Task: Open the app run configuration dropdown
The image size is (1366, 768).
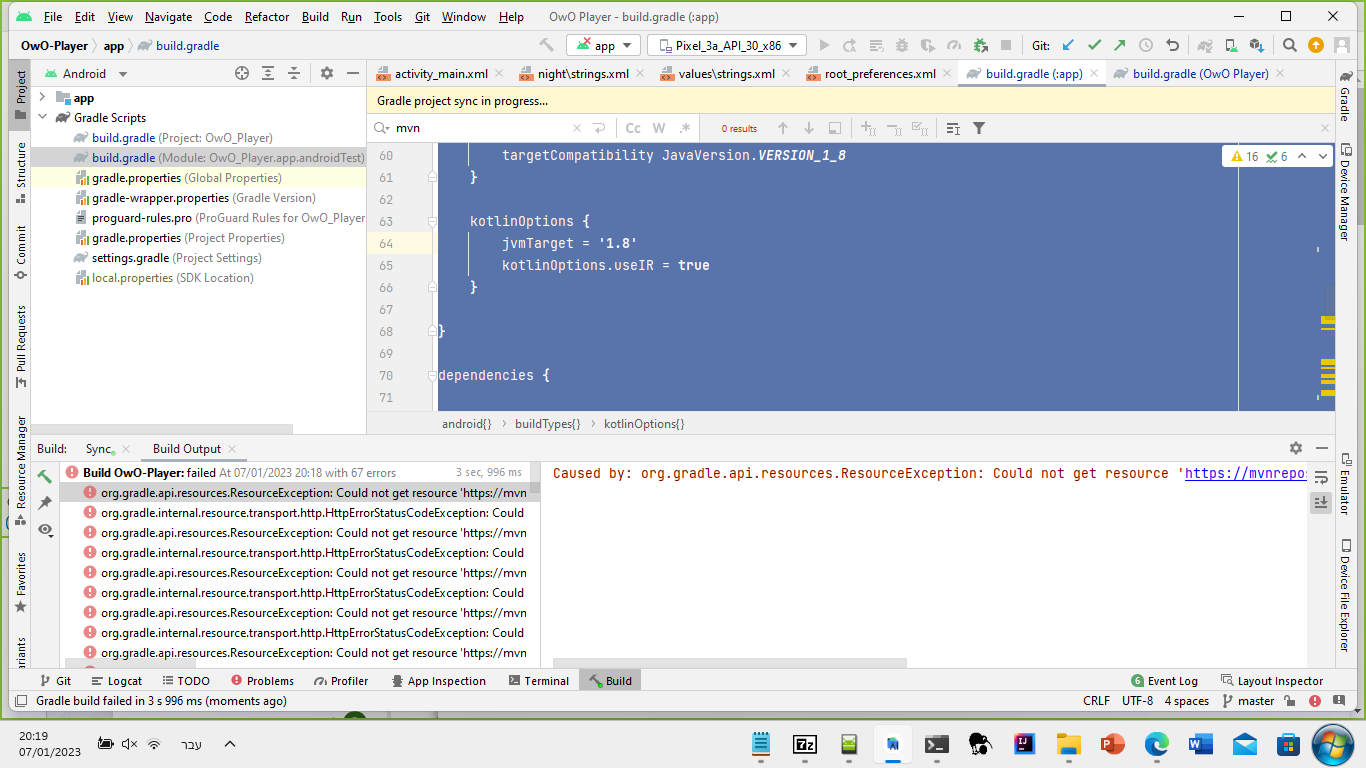Action: (x=603, y=45)
